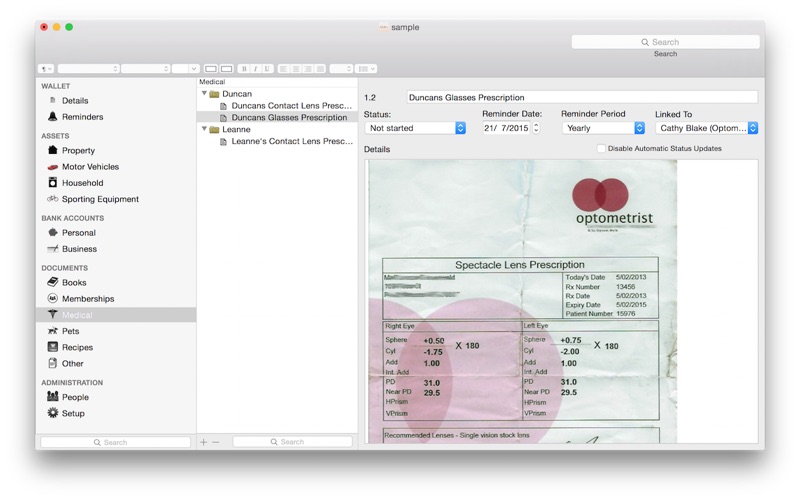Select the Books icon
Image resolution: width=800 pixels, height=500 pixels.
point(53,282)
